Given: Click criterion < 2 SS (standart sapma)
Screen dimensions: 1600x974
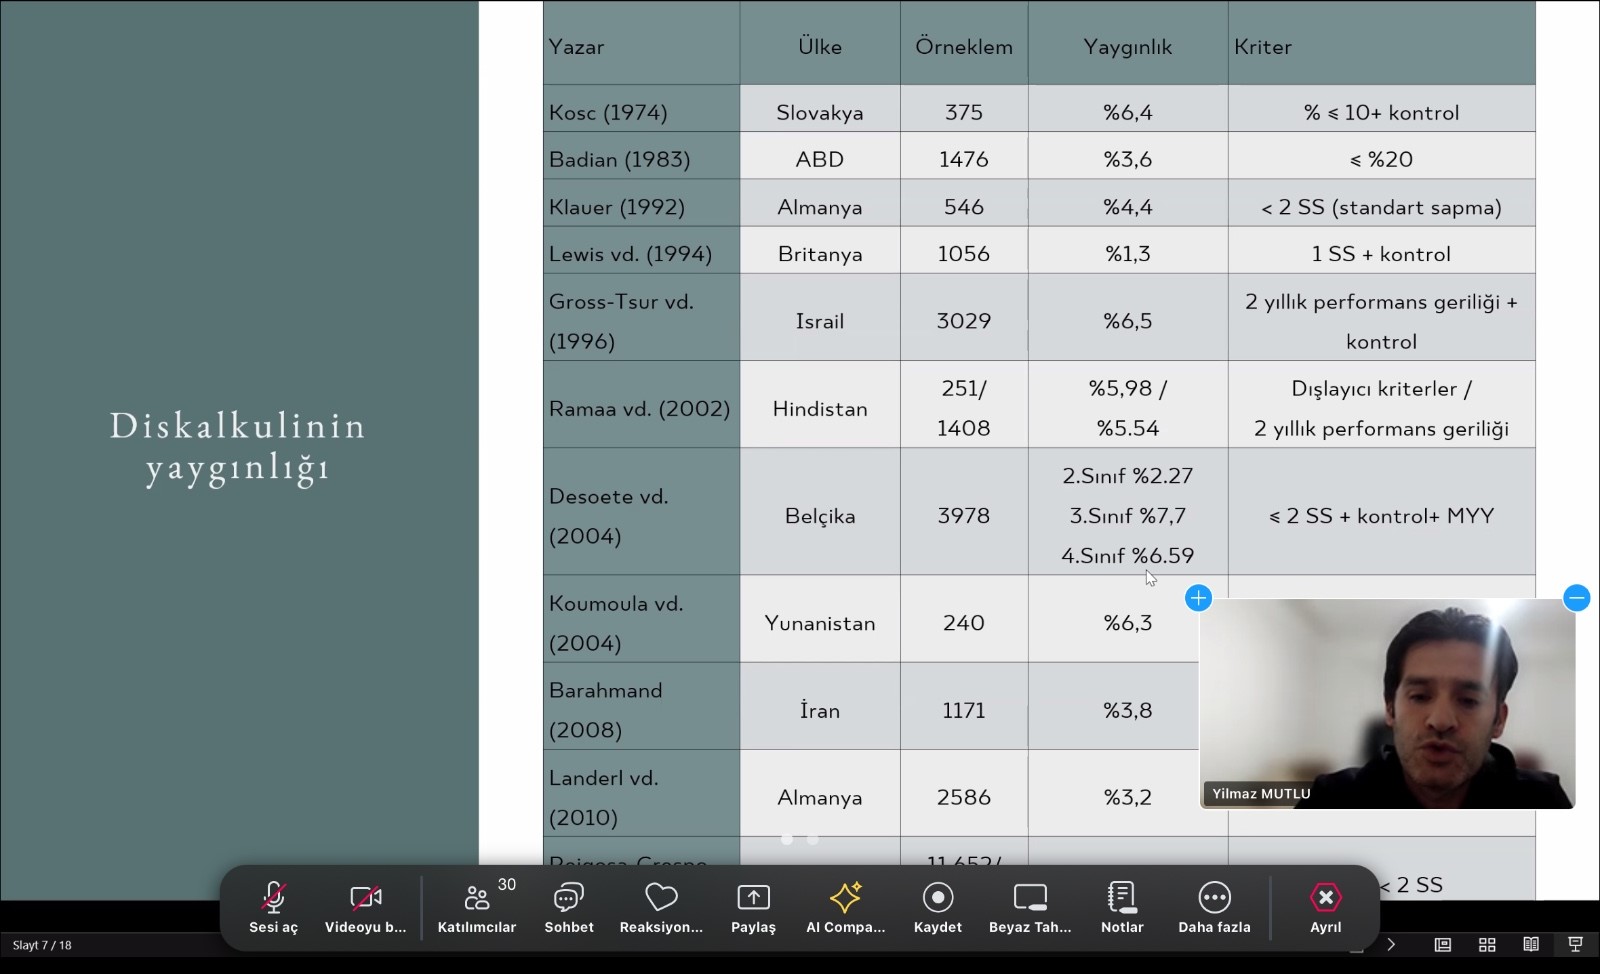Looking at the screenshot, I should coord(1381,207).
